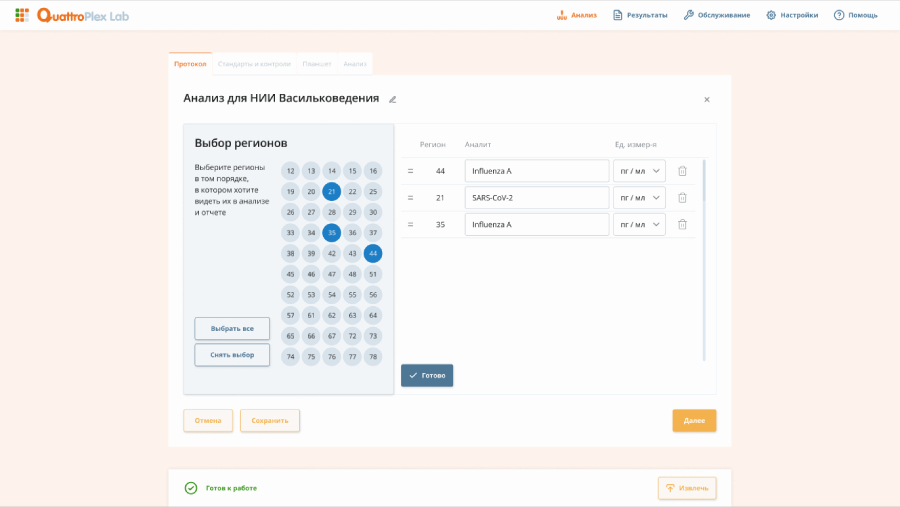
Task: Click the Далее button
Action: coord(694,420)
